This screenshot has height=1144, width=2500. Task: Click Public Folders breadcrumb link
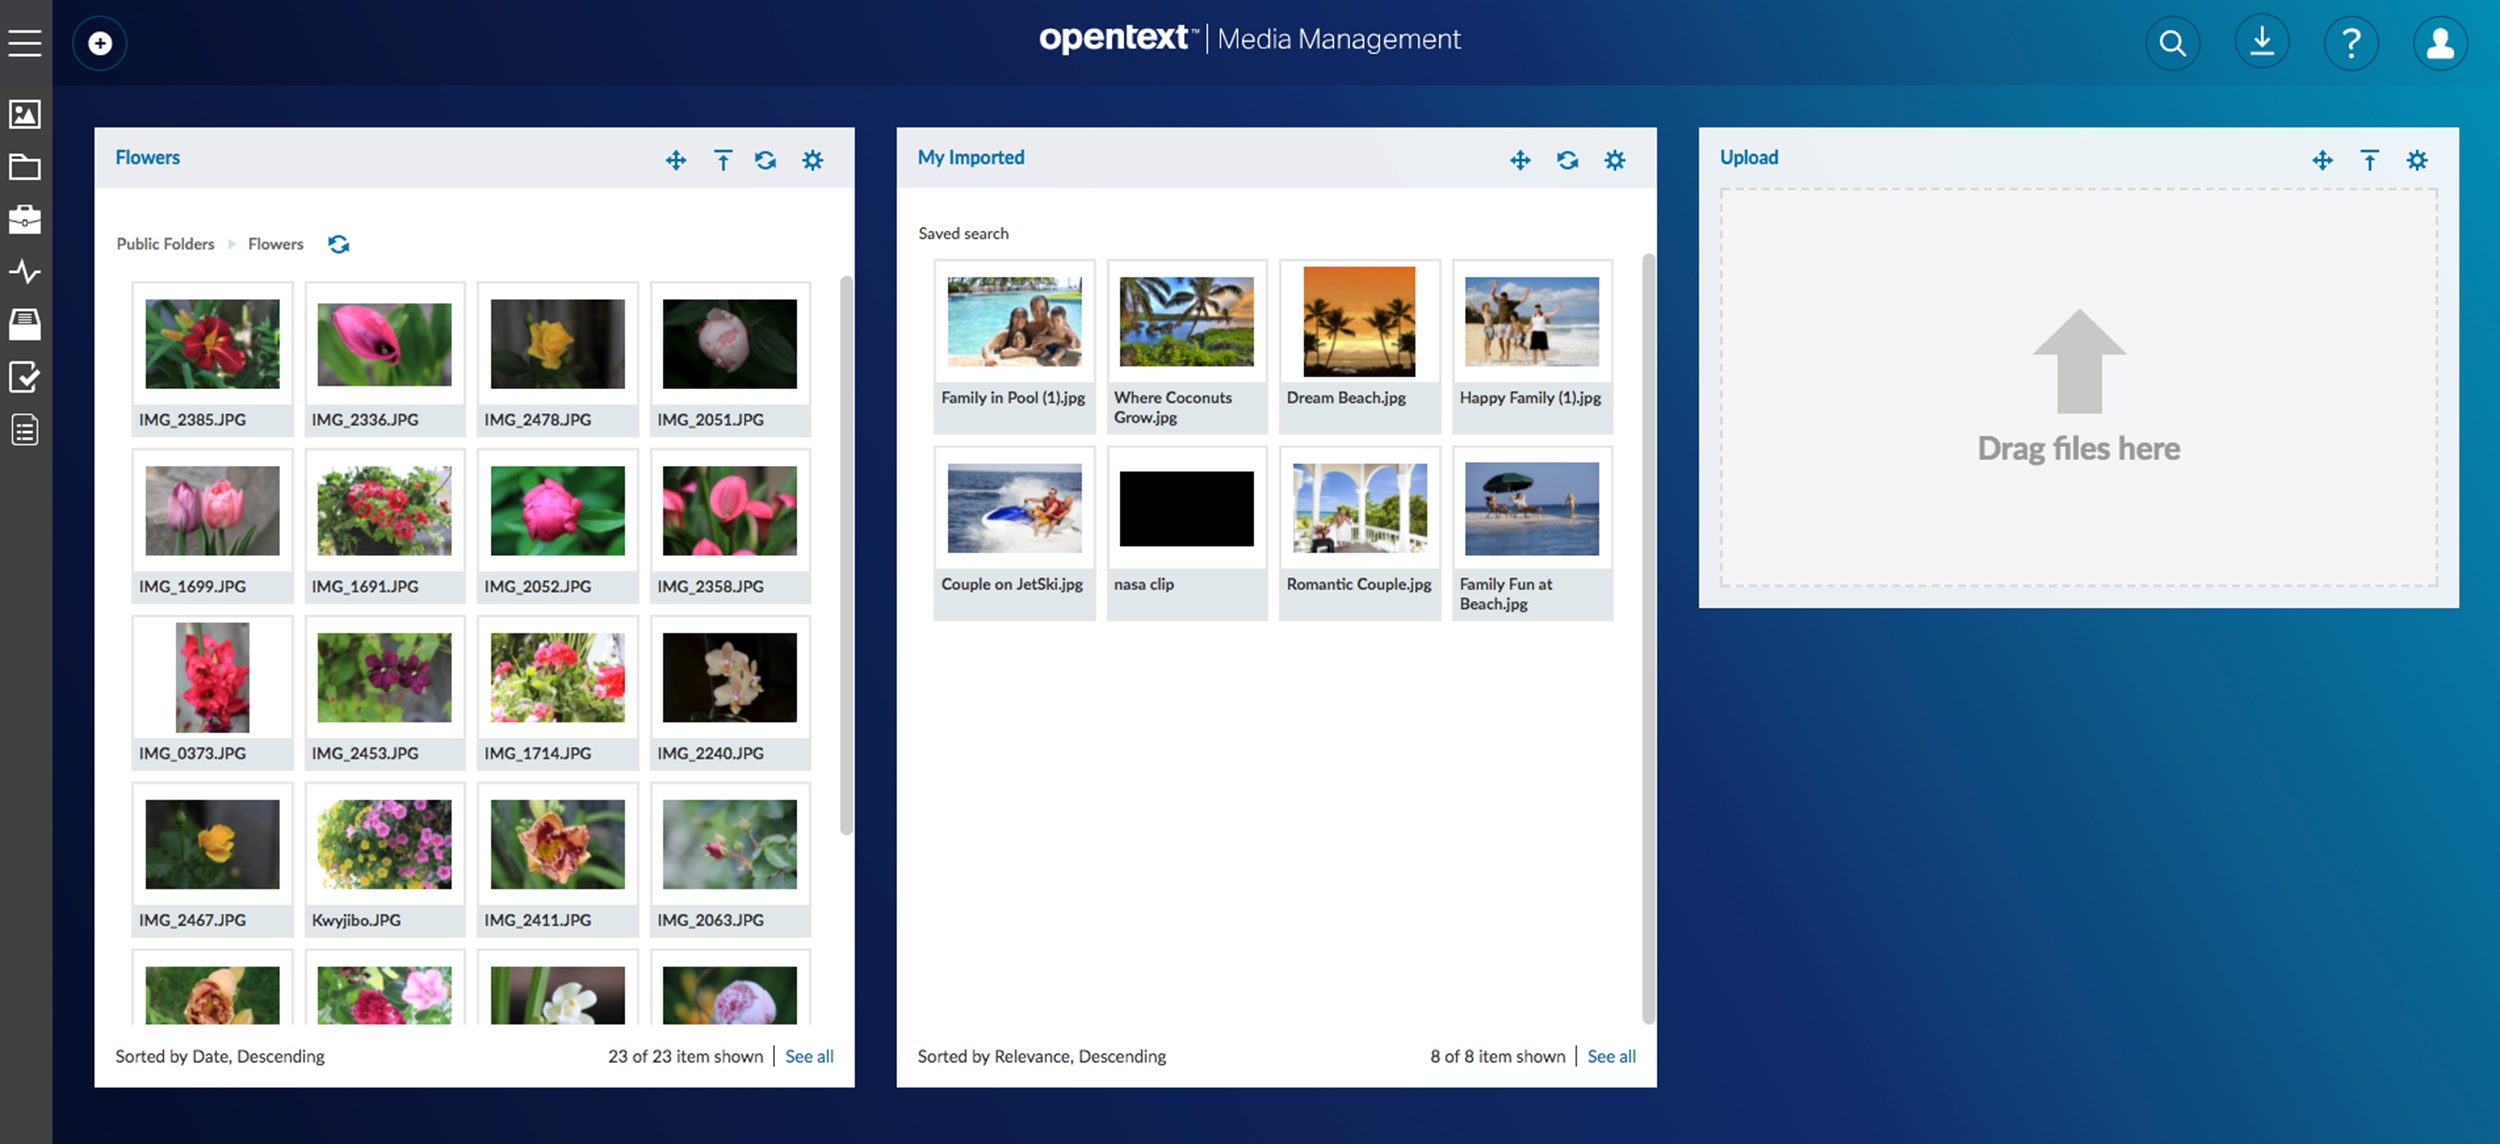[165, 244]
